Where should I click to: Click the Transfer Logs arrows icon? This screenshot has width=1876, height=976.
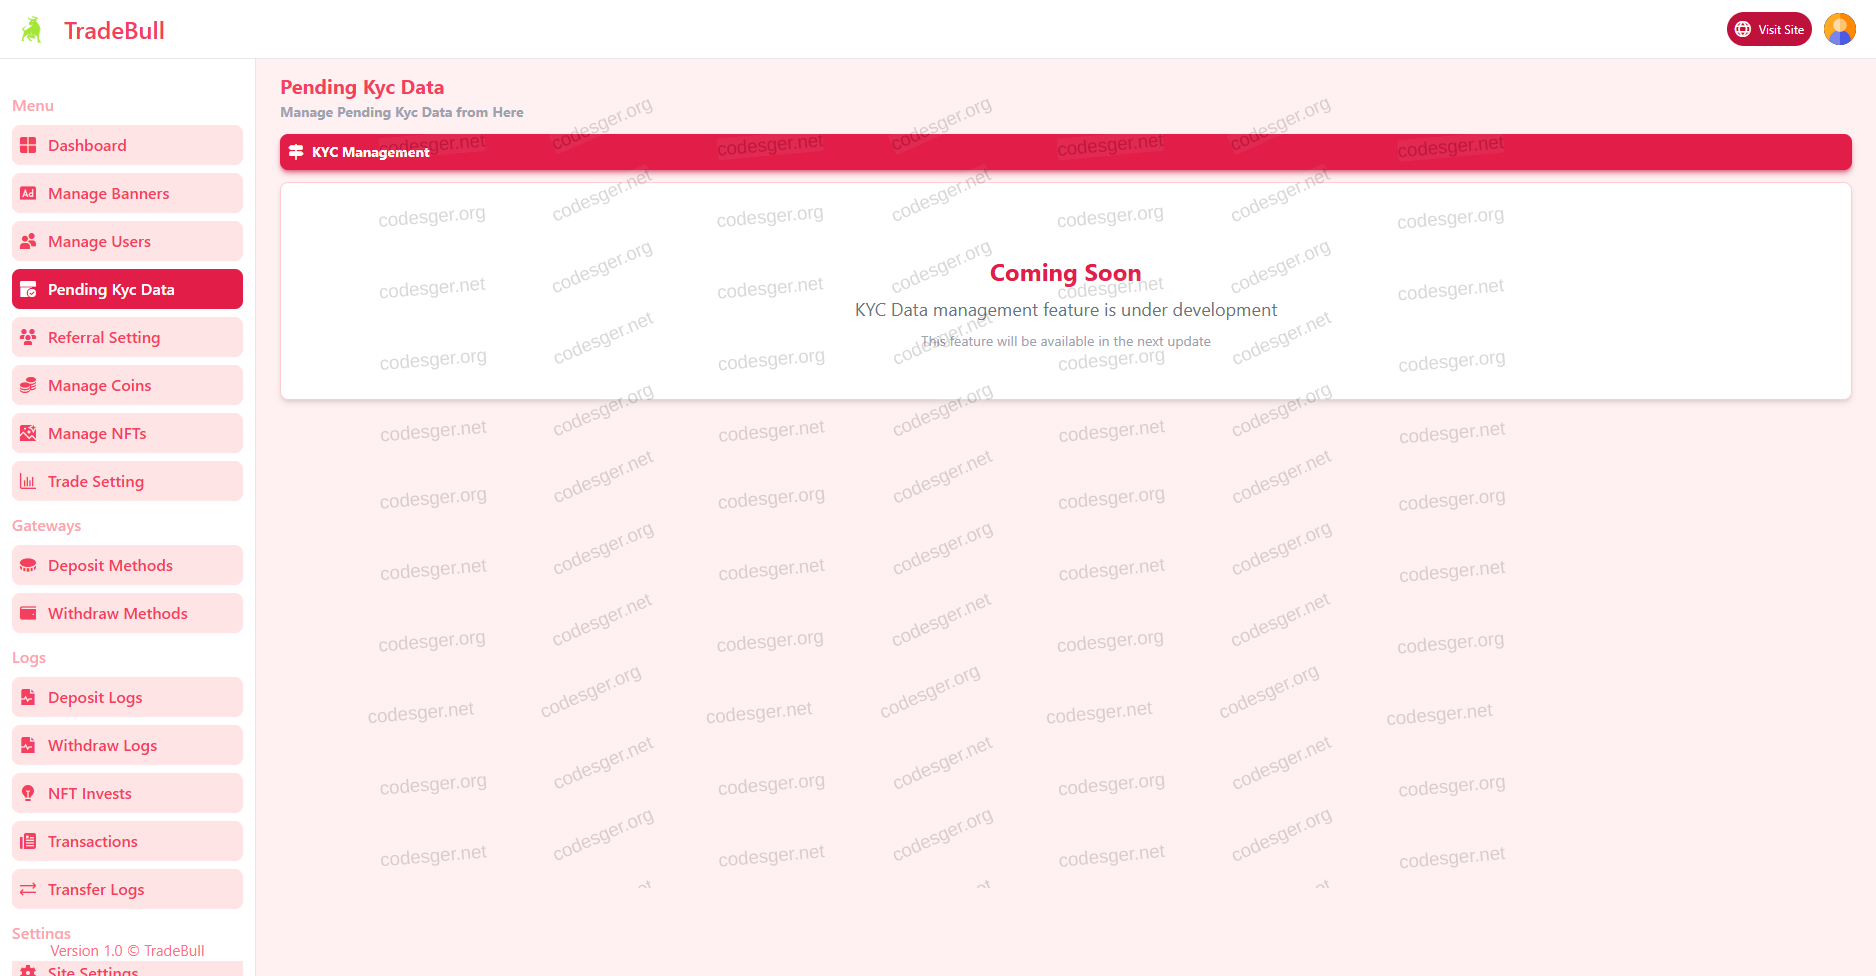(28, 890)
